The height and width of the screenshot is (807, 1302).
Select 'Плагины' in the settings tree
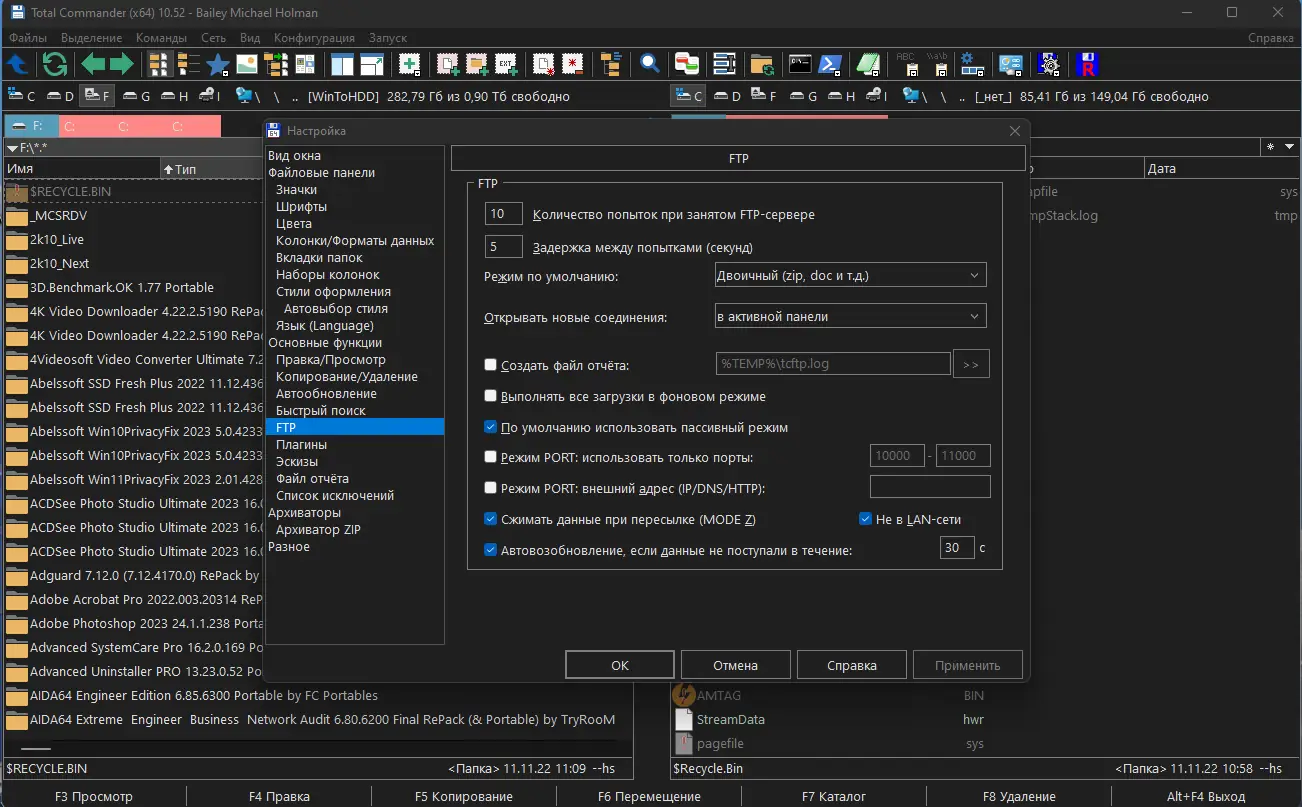coord(301,444)
